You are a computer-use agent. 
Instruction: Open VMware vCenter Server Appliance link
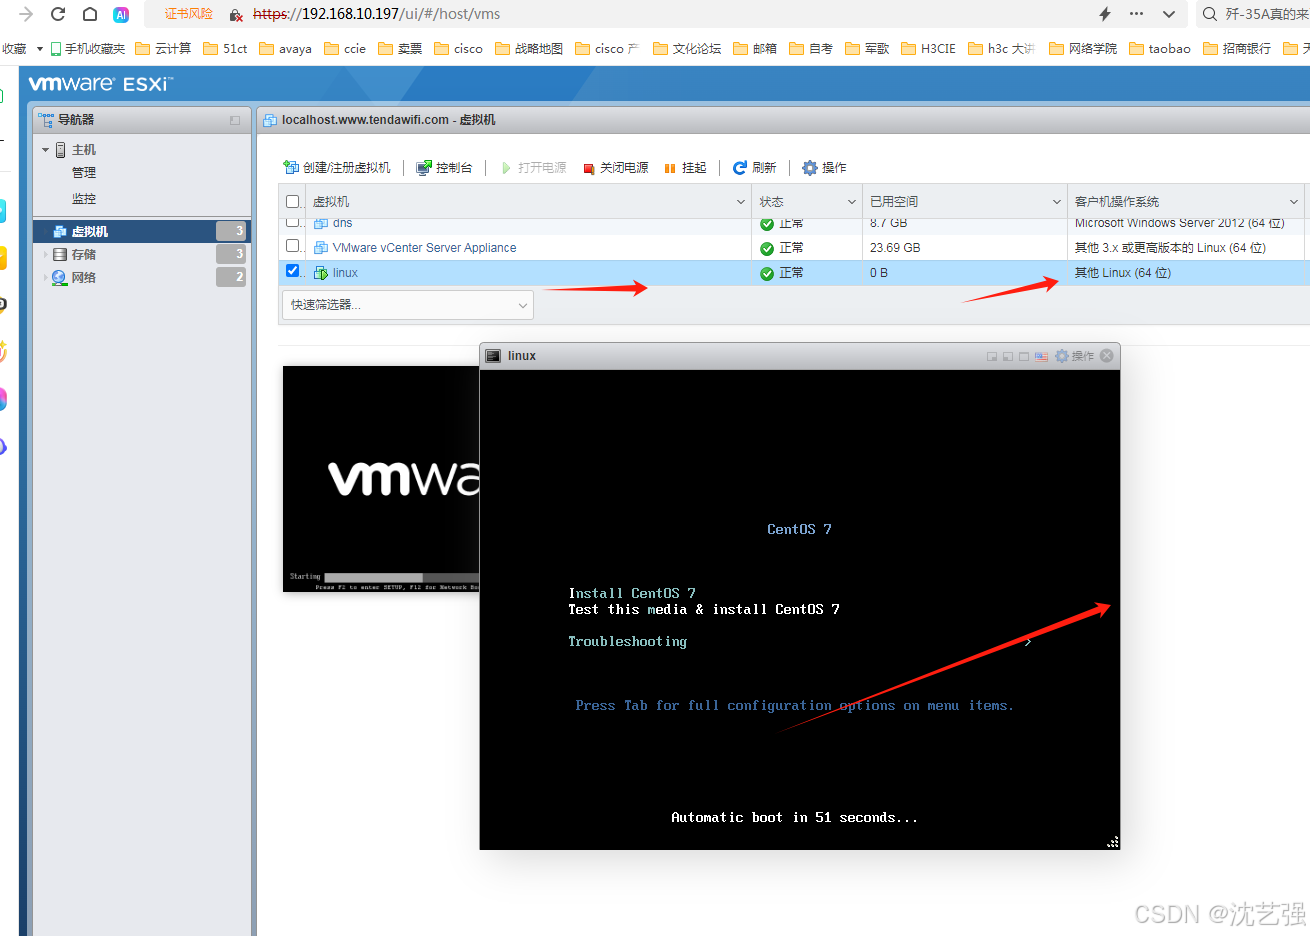424,248
